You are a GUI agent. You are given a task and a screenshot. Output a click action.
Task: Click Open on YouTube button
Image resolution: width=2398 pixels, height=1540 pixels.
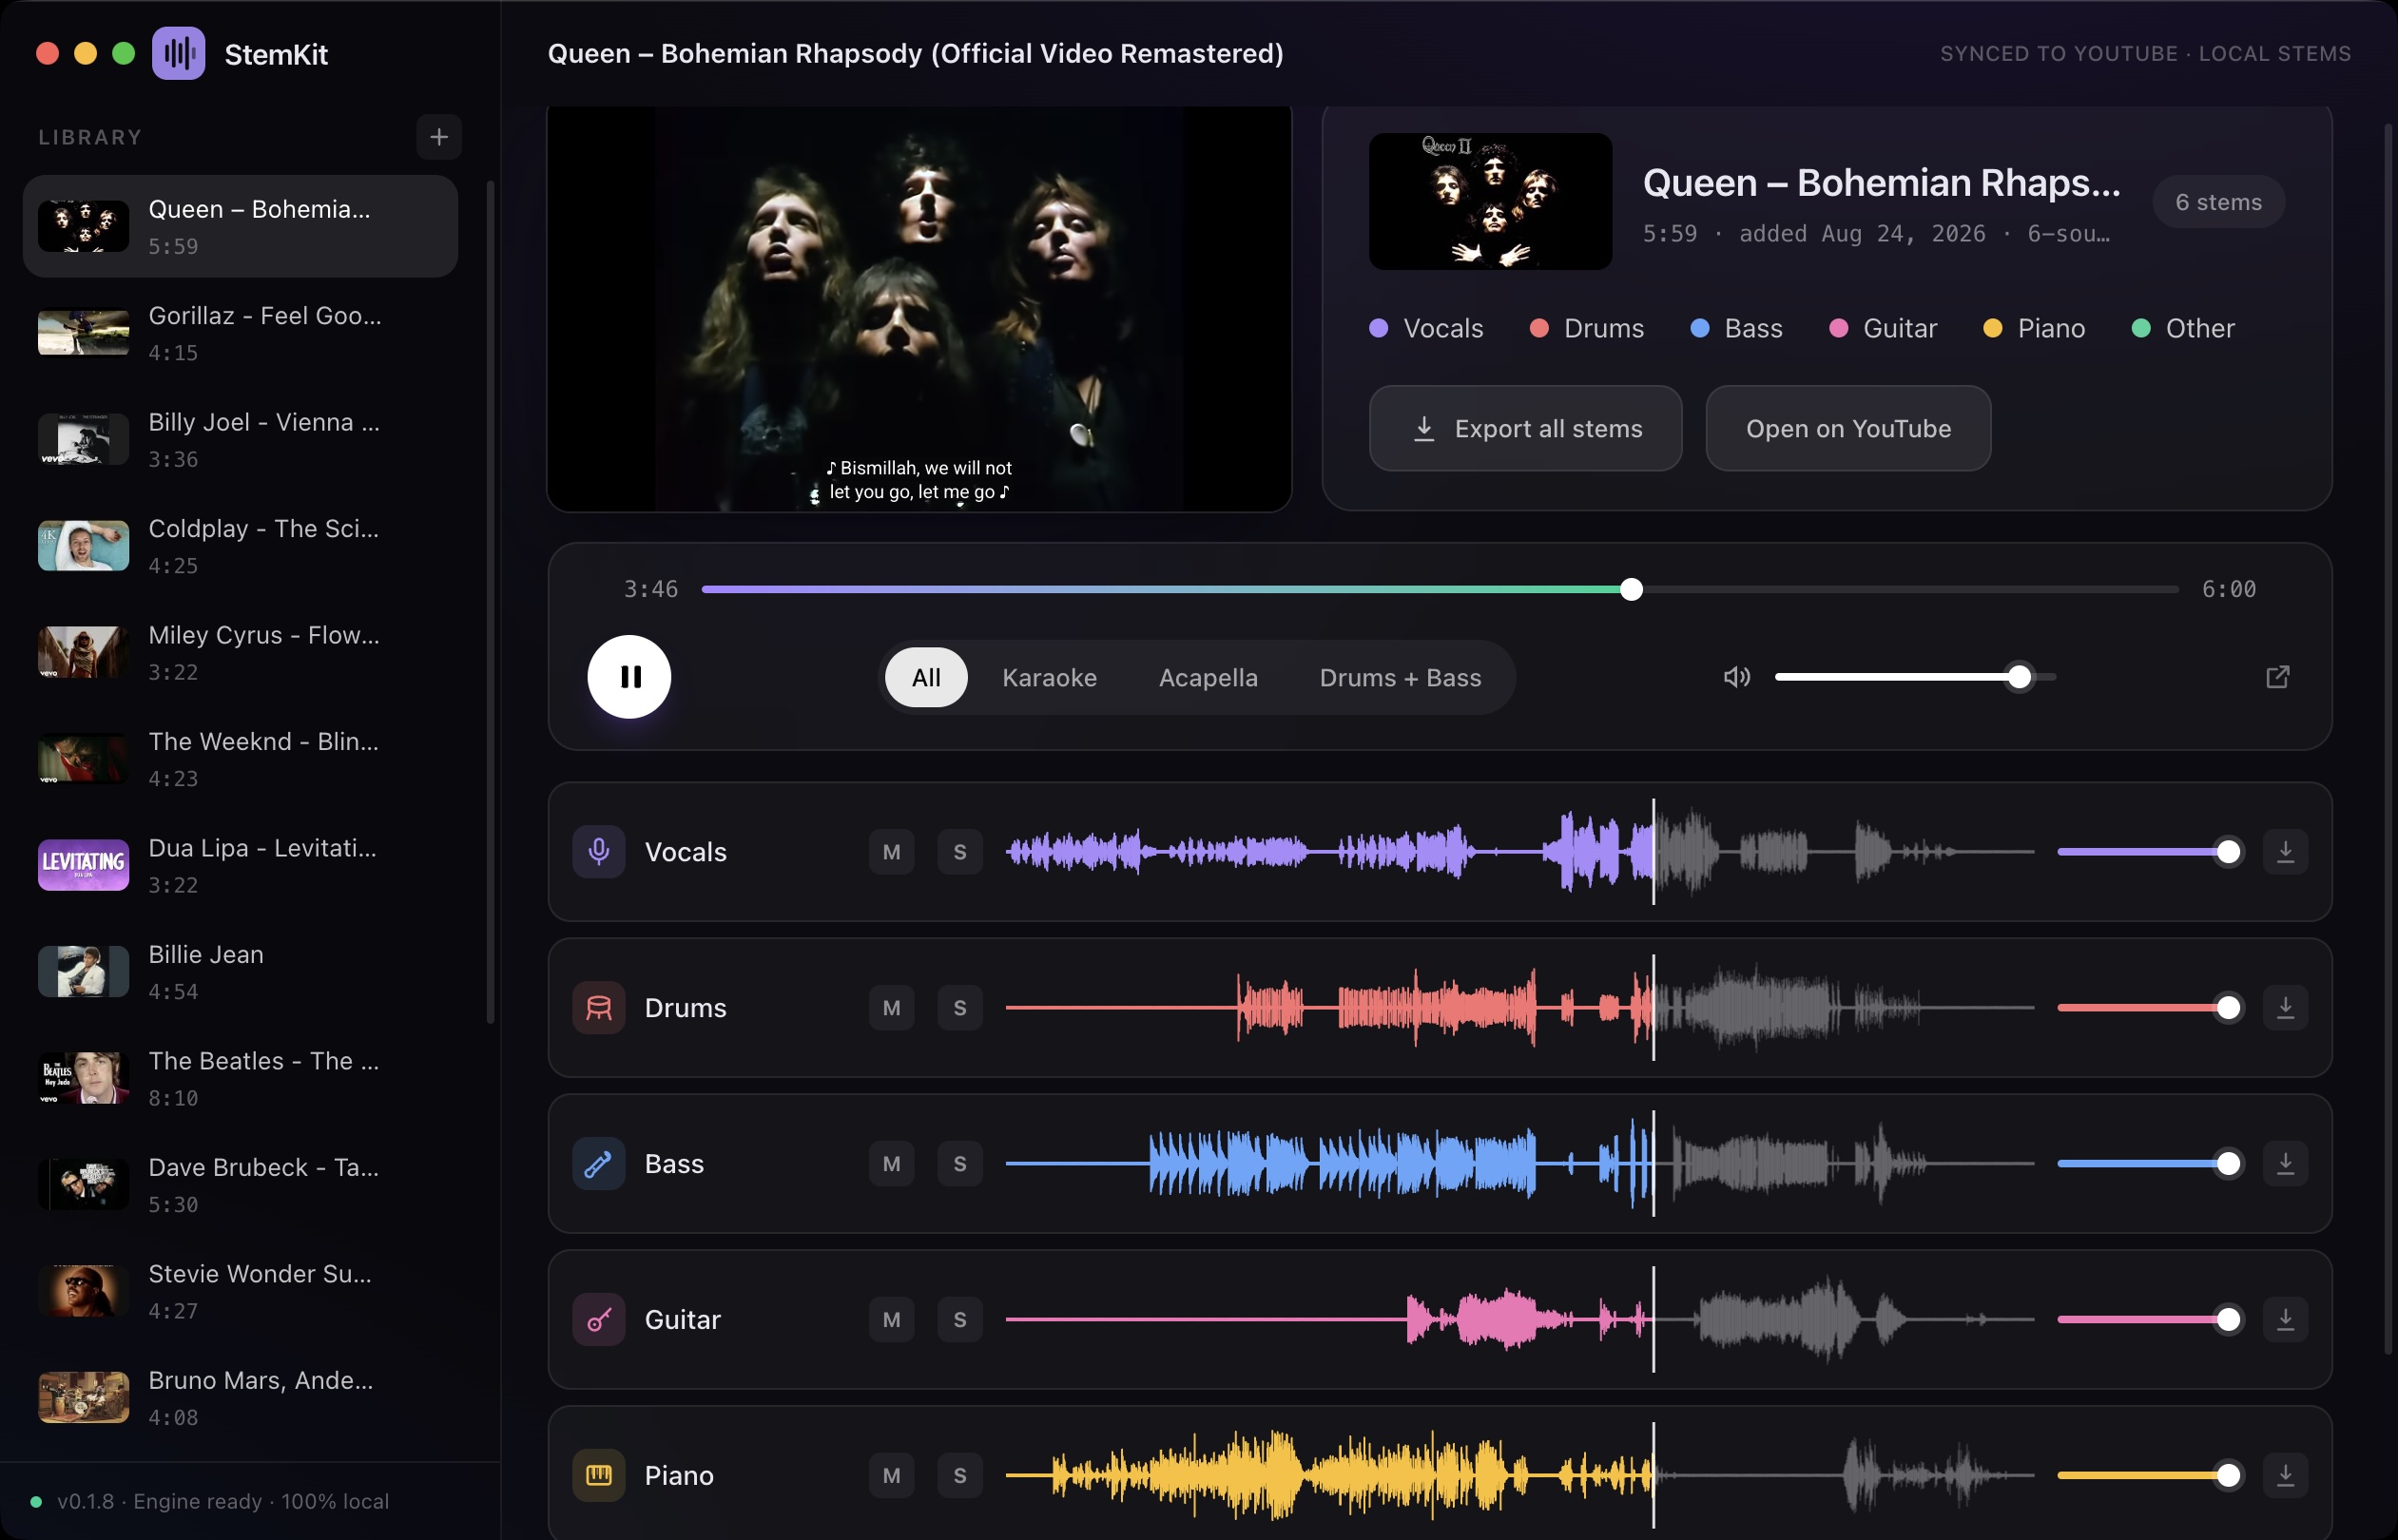click(1848, 429)
